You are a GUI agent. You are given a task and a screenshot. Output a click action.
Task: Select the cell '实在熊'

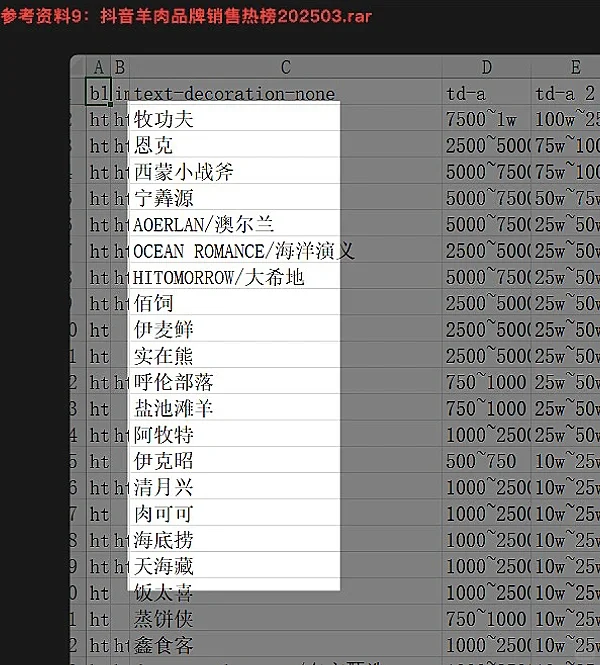point(285,356)
